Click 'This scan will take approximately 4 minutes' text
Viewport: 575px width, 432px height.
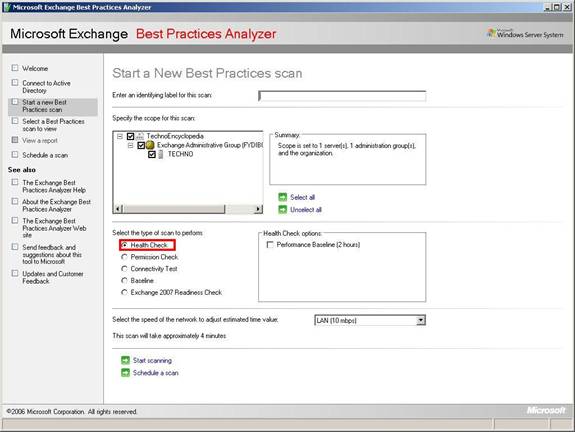pos(169,336)
